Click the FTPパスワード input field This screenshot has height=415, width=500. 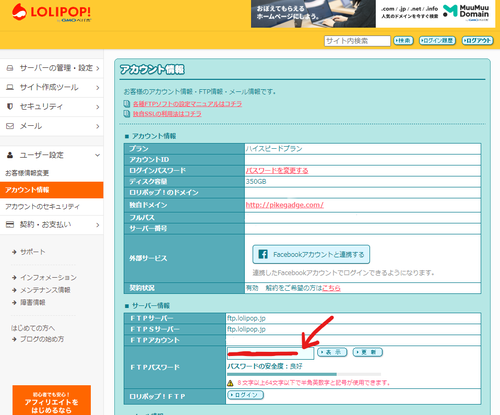point(270,353)
